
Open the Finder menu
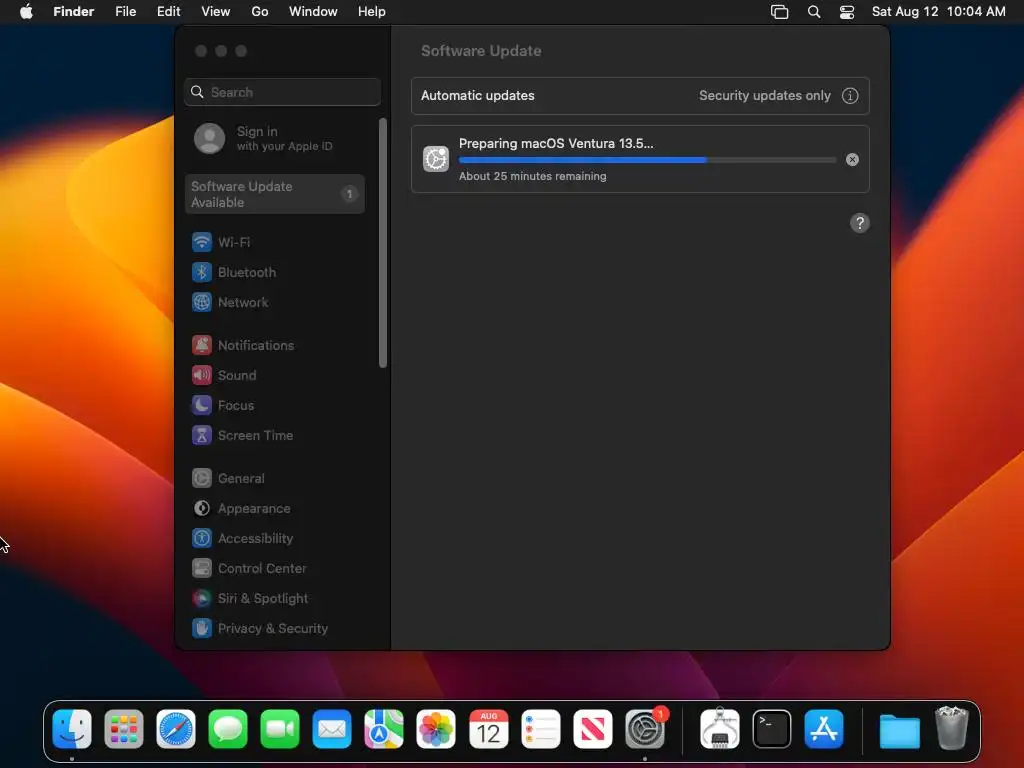click(x=74, y=12)
